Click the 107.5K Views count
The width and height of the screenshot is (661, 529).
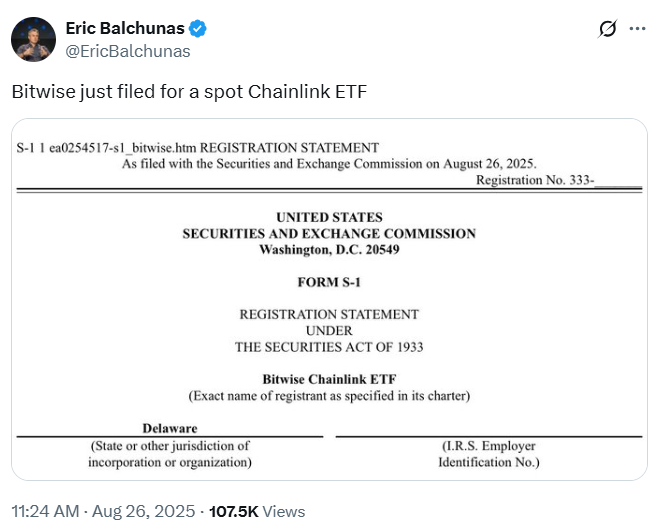coord(256,511)
